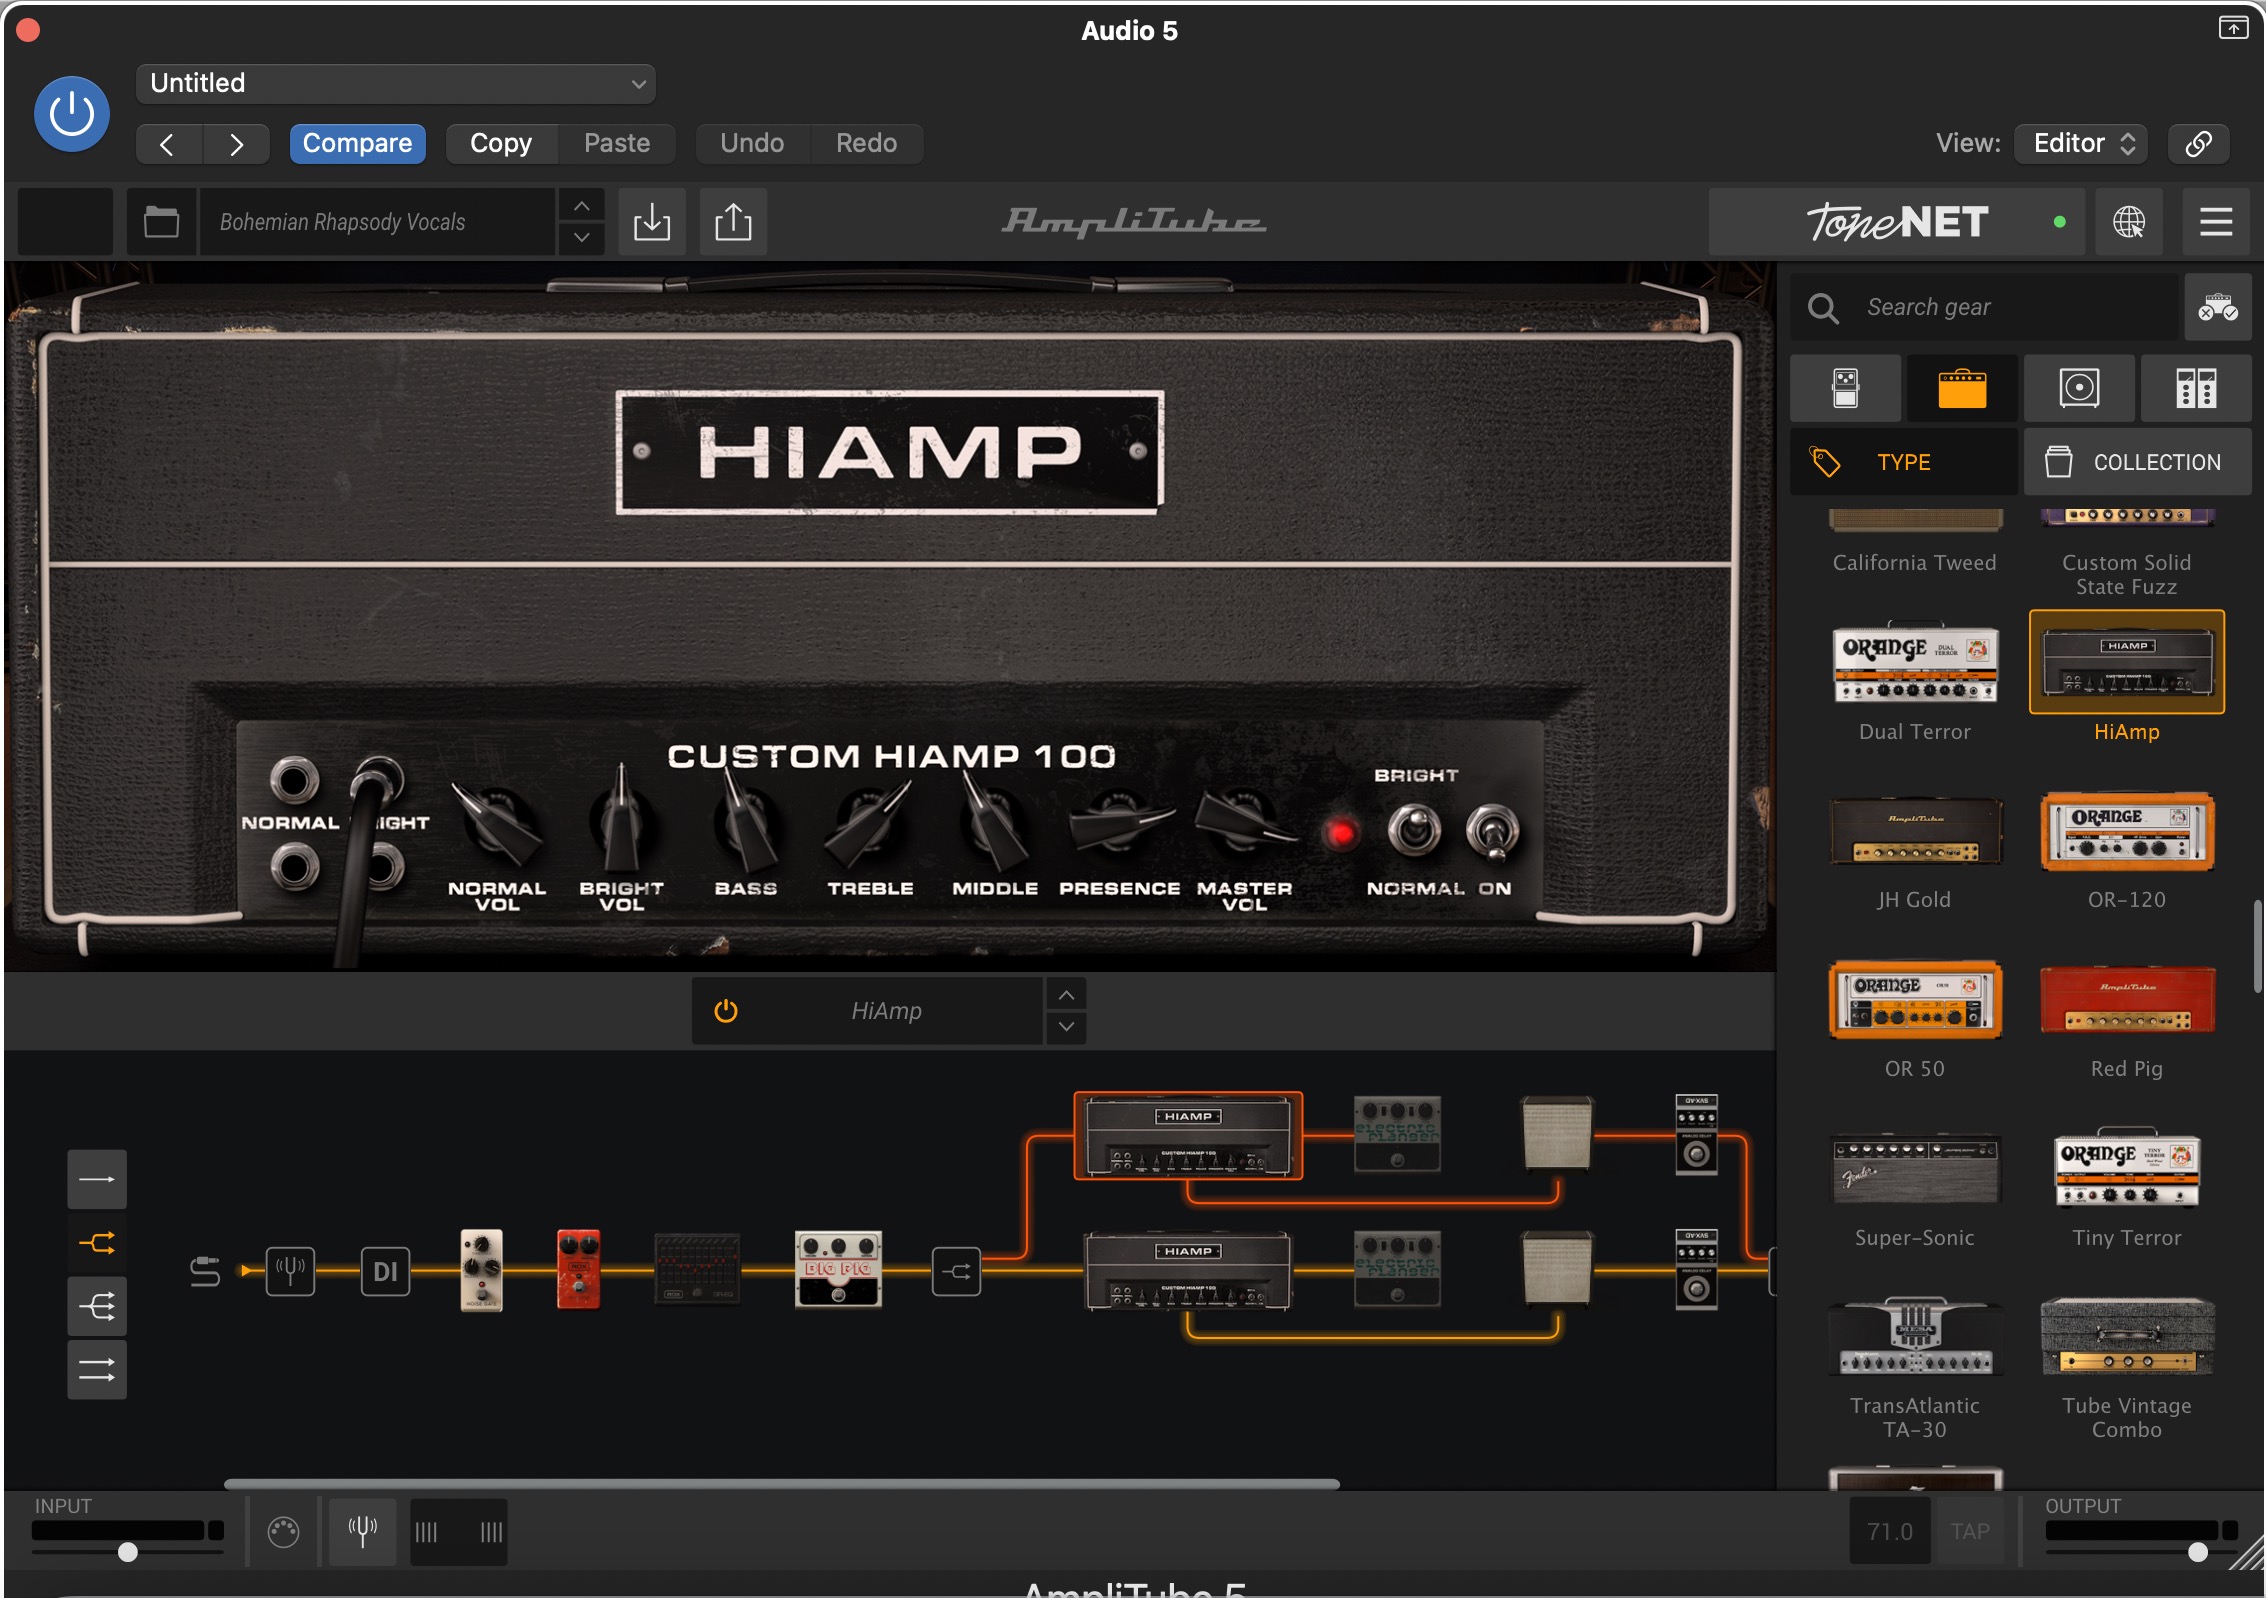Viewport: 2266px width, 1598px height.
Task: Switch to the TYPE filter tab
Action: pyautogui.click(x=1903, y=462)
